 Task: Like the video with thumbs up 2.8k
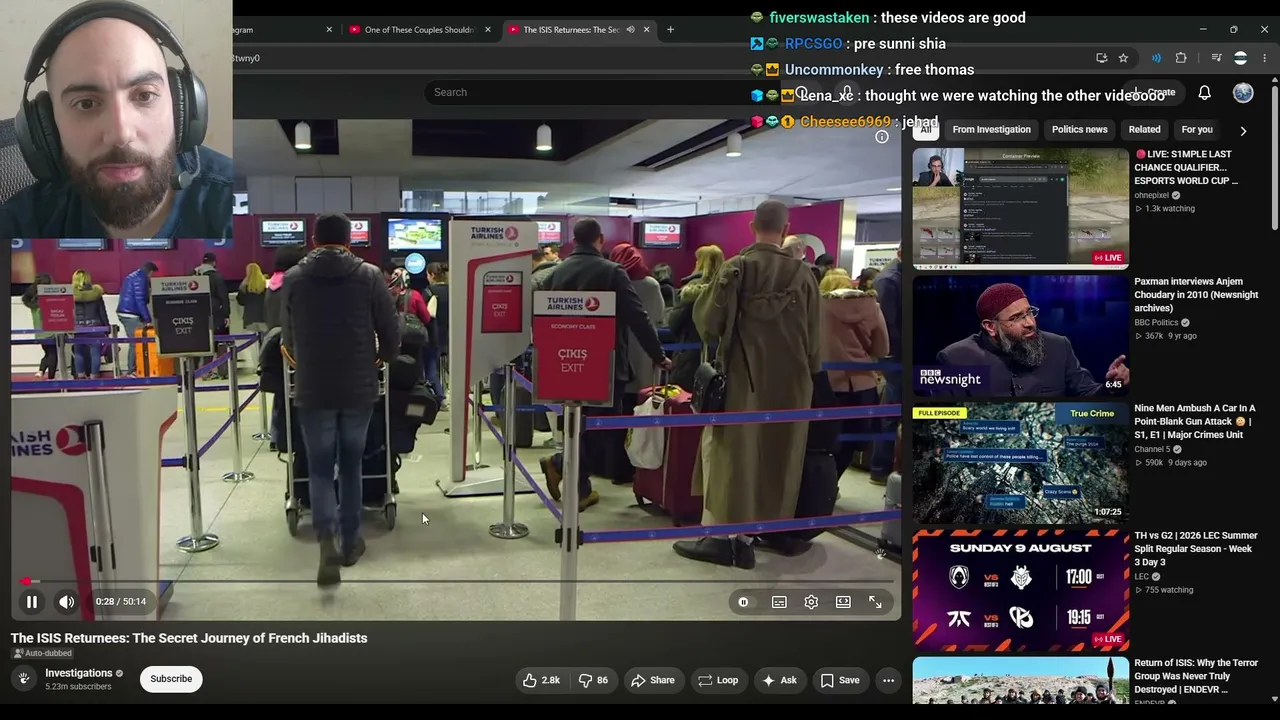pyautogui.click(x=541, y=680)
